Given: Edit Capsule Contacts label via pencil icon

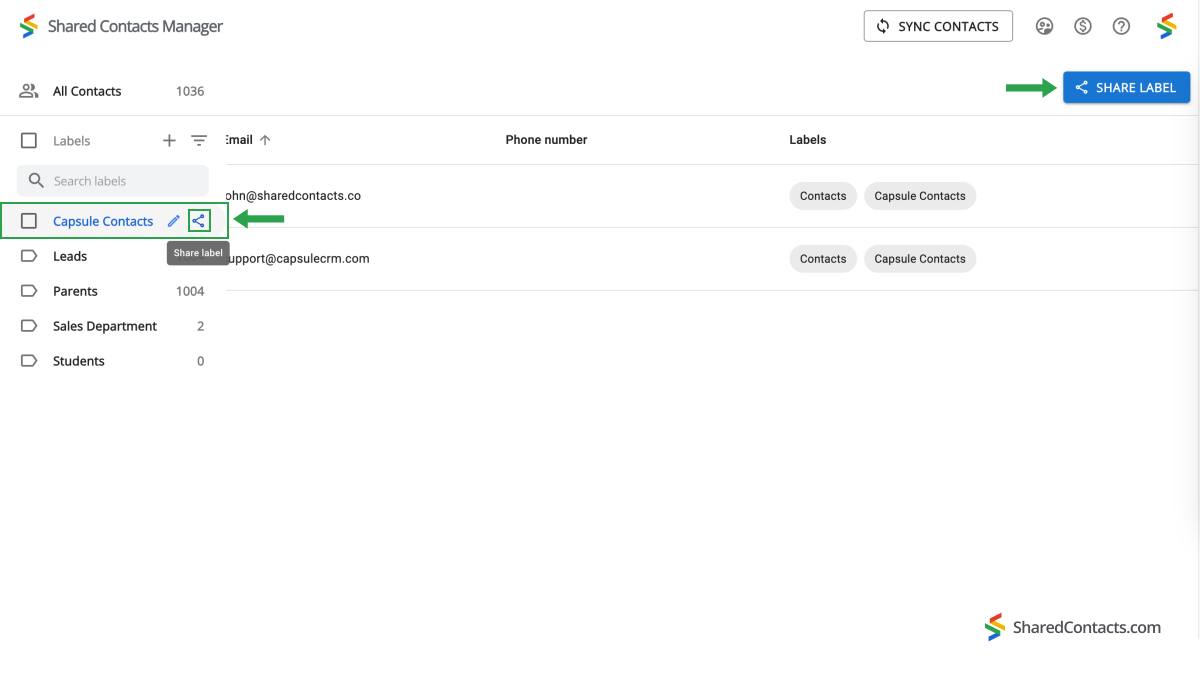Looking at the screenshot, I should [x=174, y=221].
